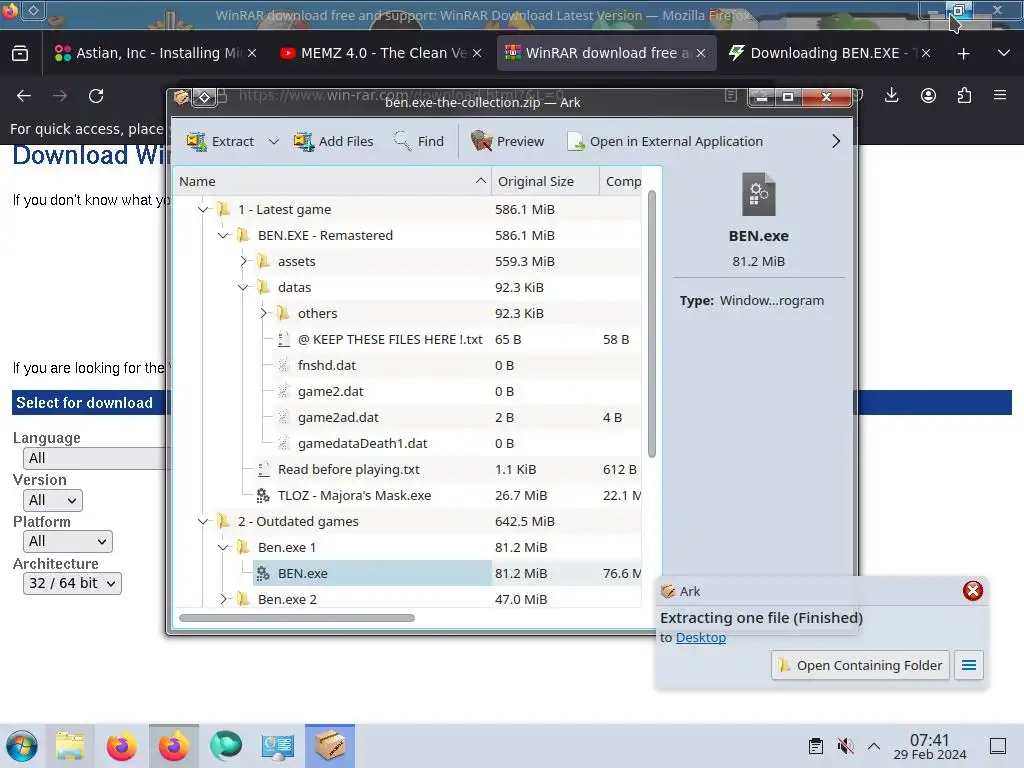Open the Version dropdown on WinRAR page
This screenshot has width=1024, height=768.
pos(53,500)
